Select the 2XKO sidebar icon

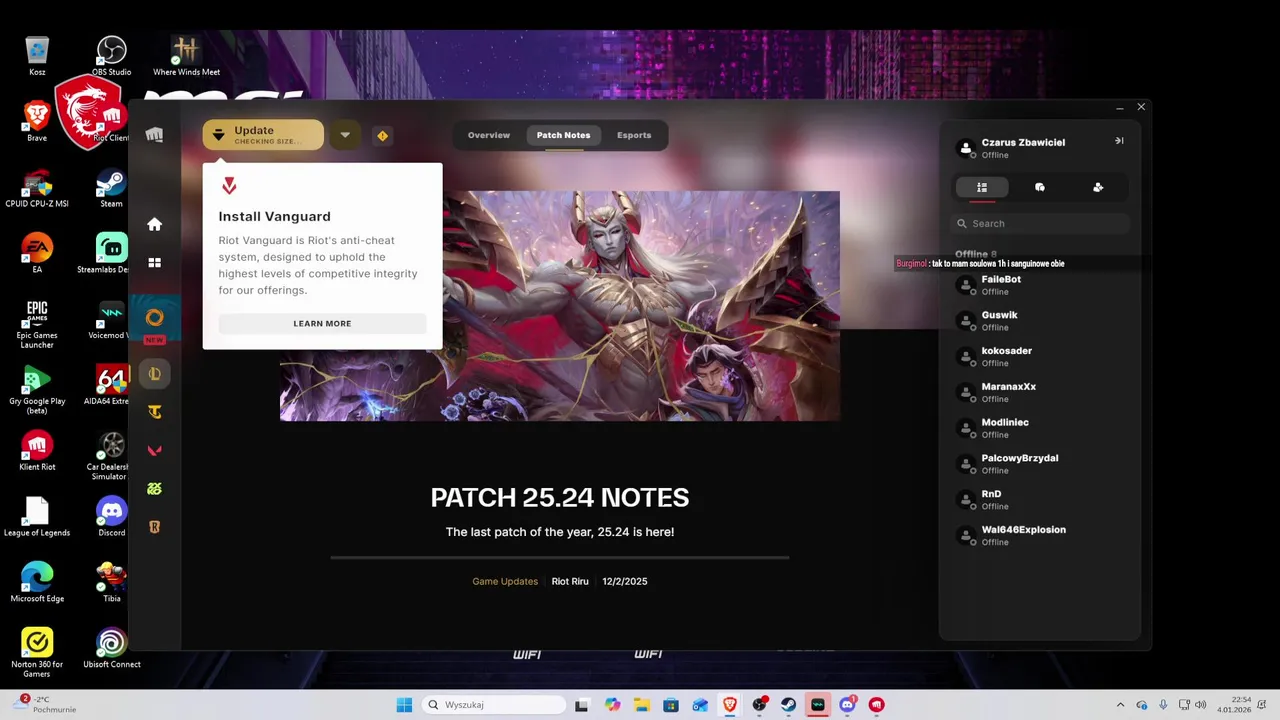point(154,489)
